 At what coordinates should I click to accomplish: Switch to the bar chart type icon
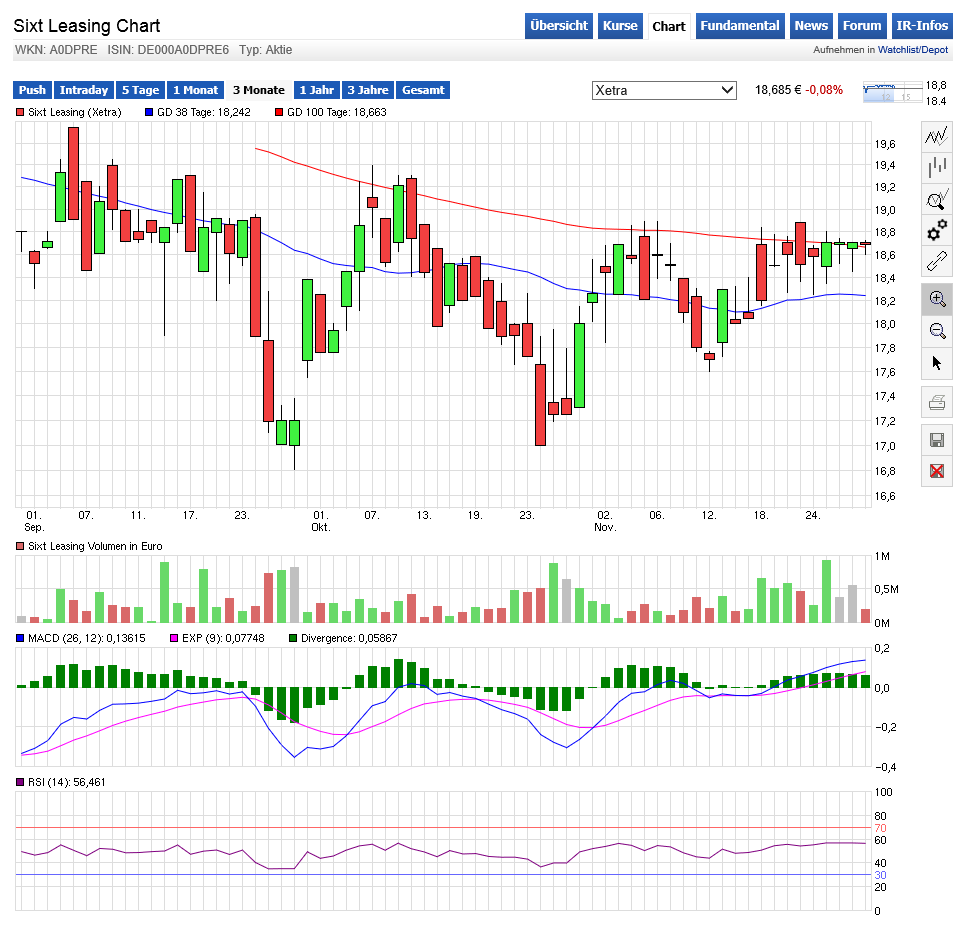pyautogui.click(x=937, y=167)
